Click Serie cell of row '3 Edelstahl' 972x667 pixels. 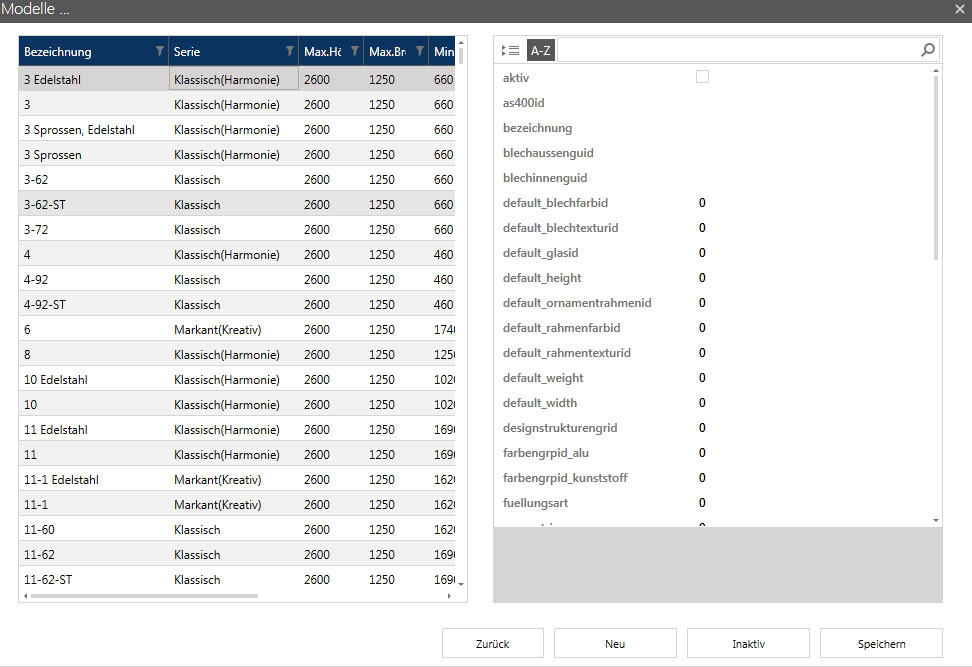(234, 79)
